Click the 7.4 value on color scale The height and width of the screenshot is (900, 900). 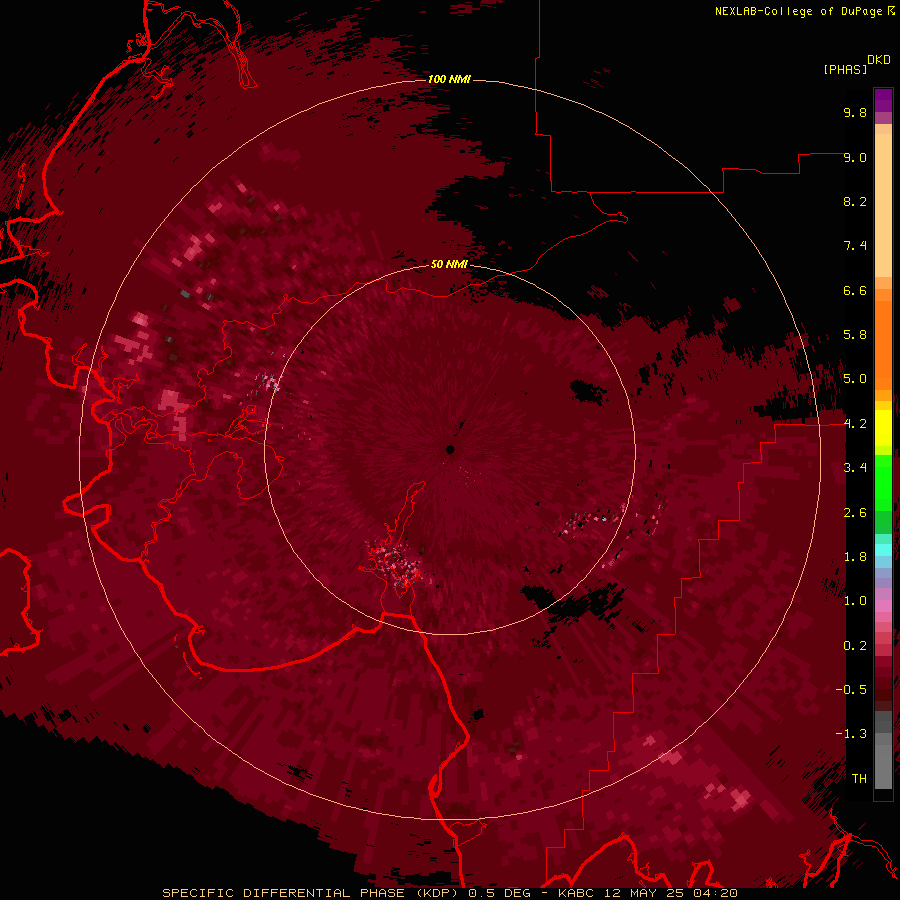pos(855,246)
